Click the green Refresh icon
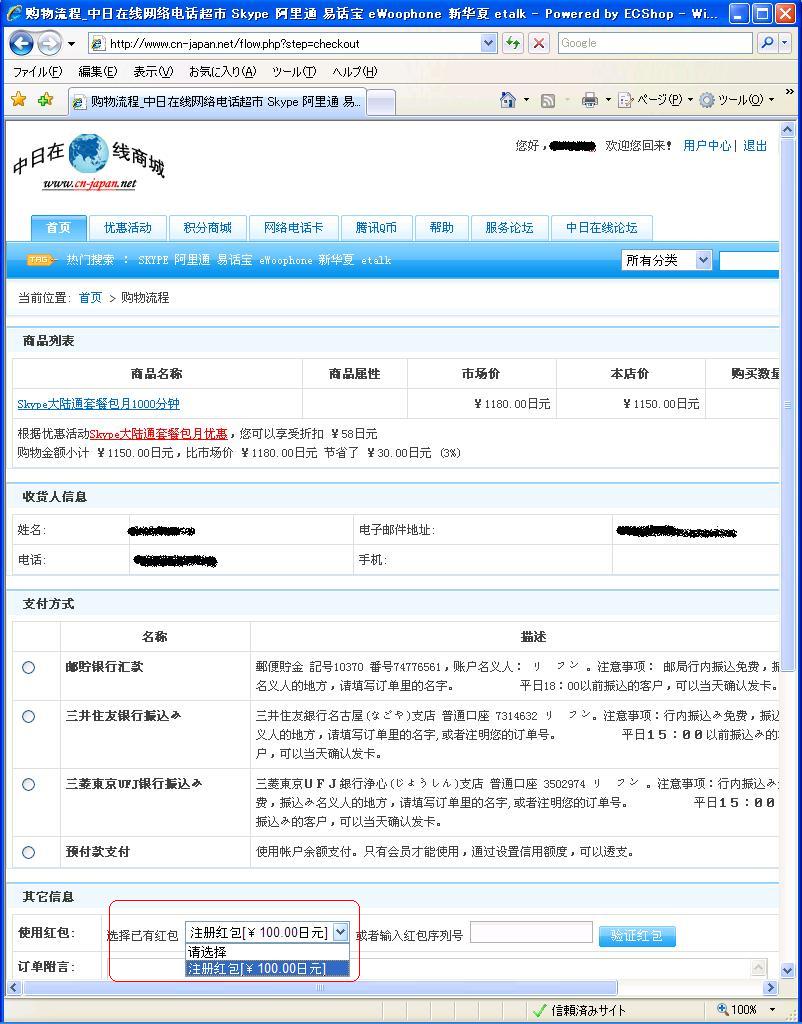 513,44
